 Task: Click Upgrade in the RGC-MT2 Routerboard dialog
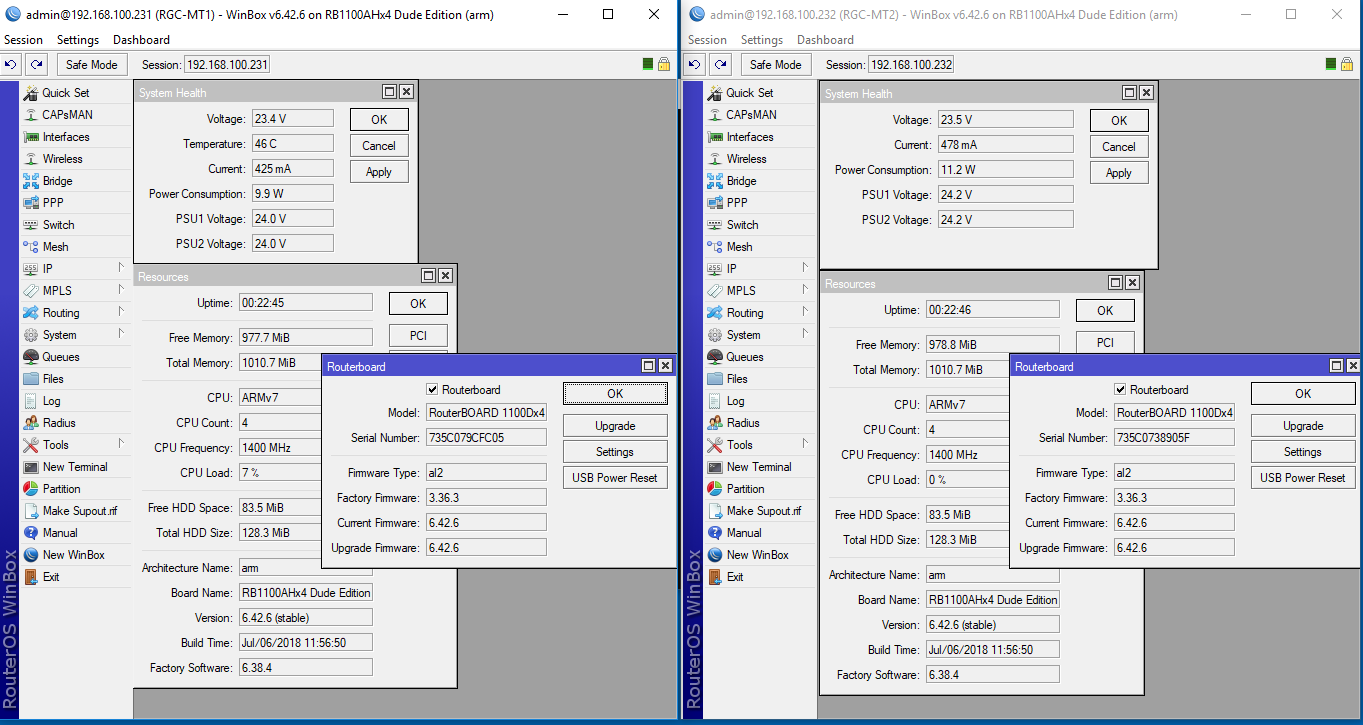point(1302,426)
